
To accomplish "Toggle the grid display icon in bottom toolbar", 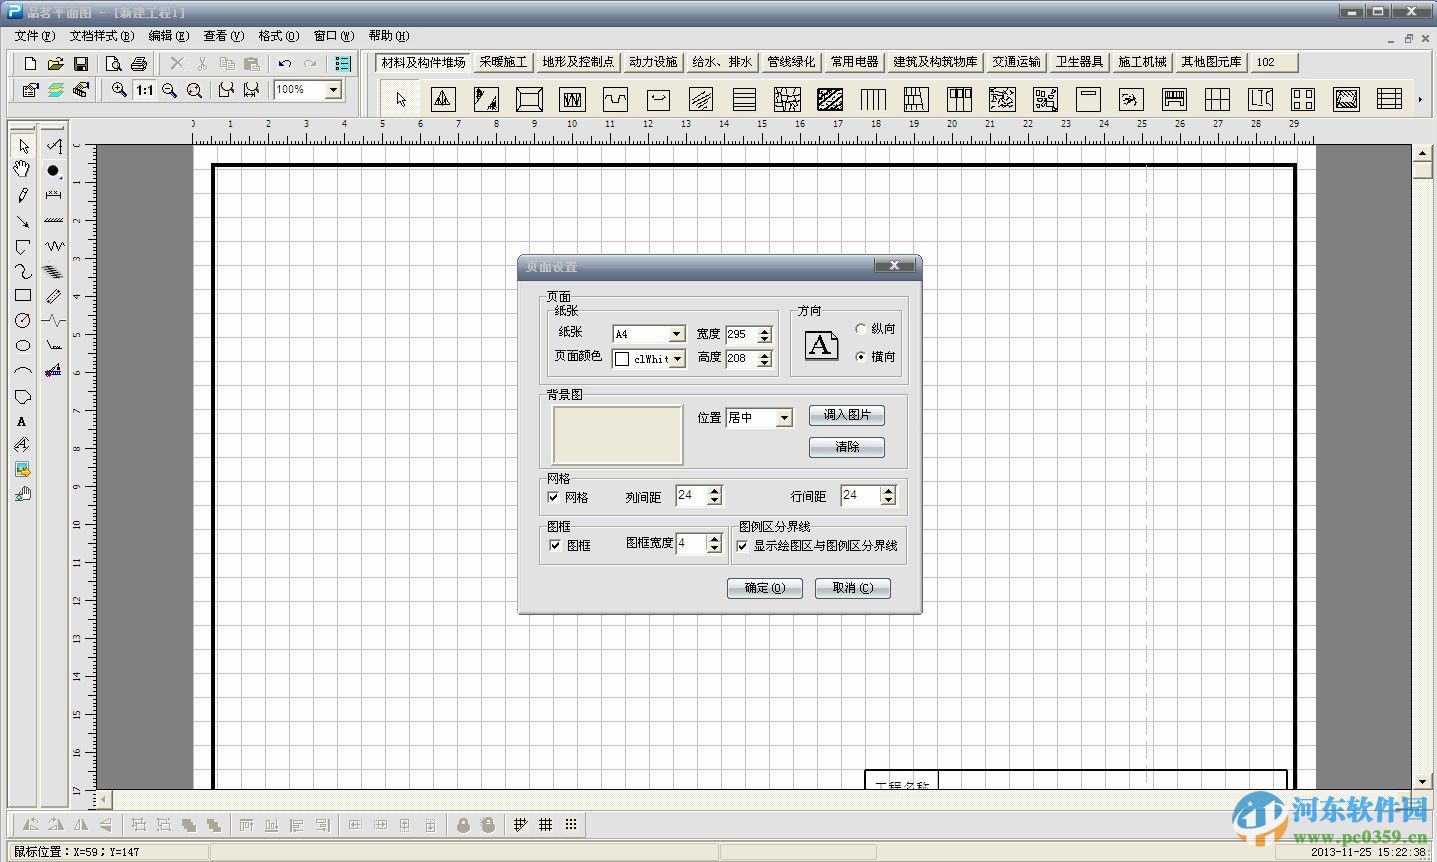I will pyautogui.click(x=545, y=825).
